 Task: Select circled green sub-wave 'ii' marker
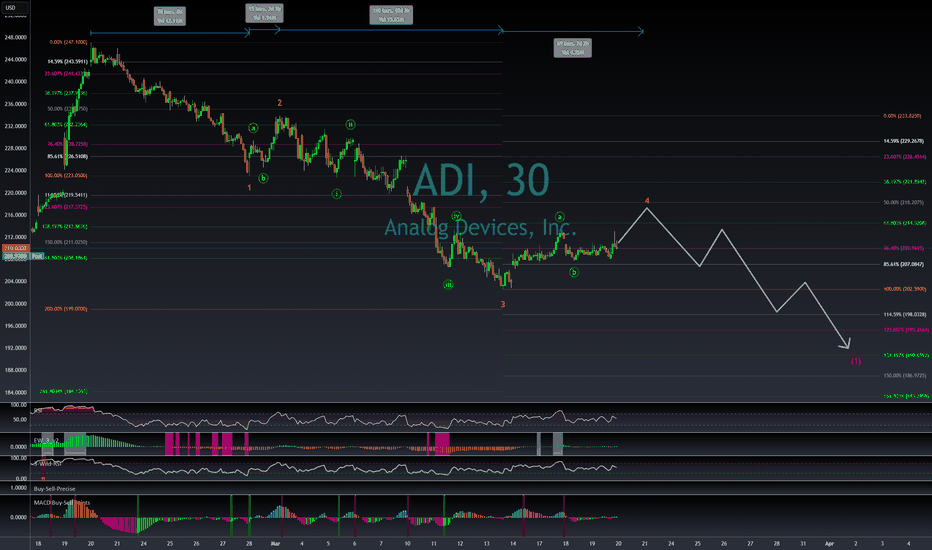pos(351,124)
